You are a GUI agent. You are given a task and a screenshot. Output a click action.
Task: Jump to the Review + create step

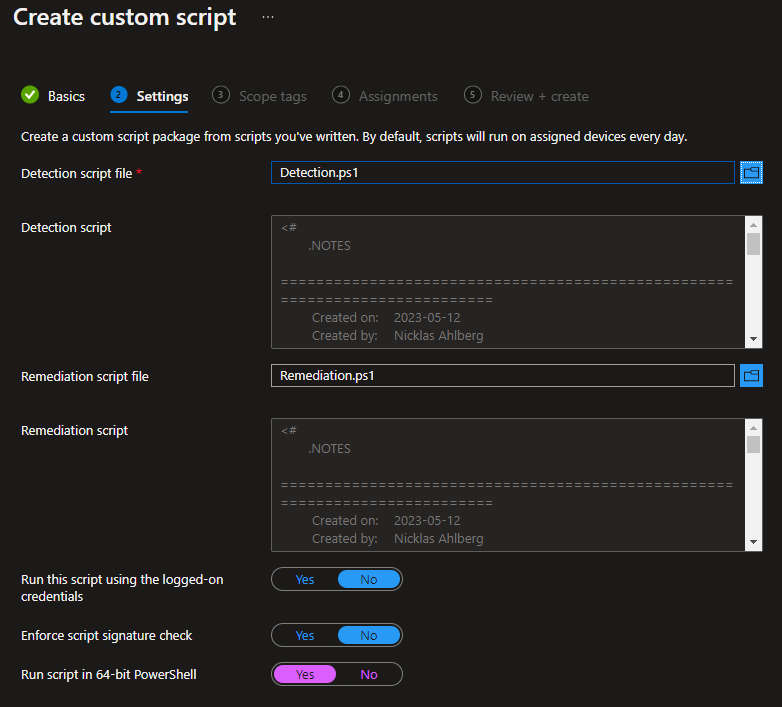click(539, 97)
